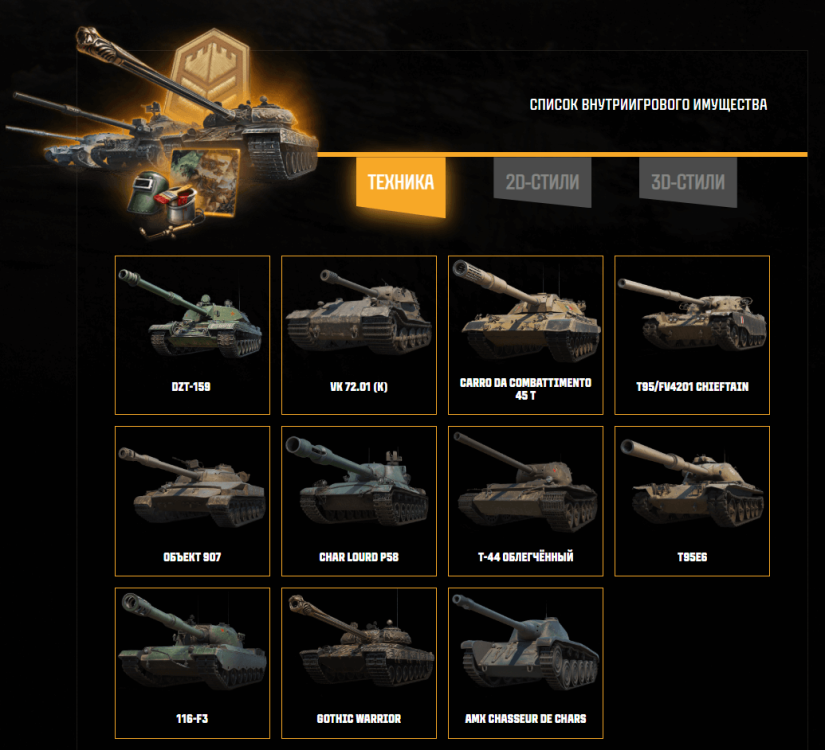This screenshot has height=750, width=825.
Task: Click the Т-44 облегчённый tank card
Action: (x=526, y=501)
